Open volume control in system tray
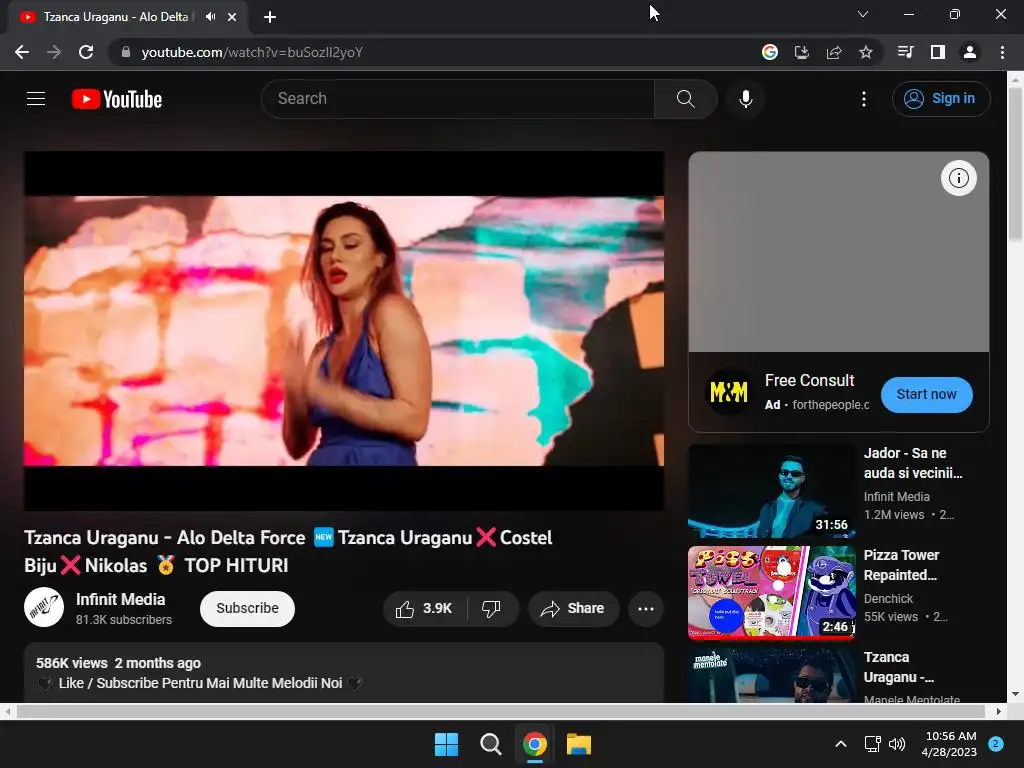Screen dimensions: 1024x768 (897, 744)
